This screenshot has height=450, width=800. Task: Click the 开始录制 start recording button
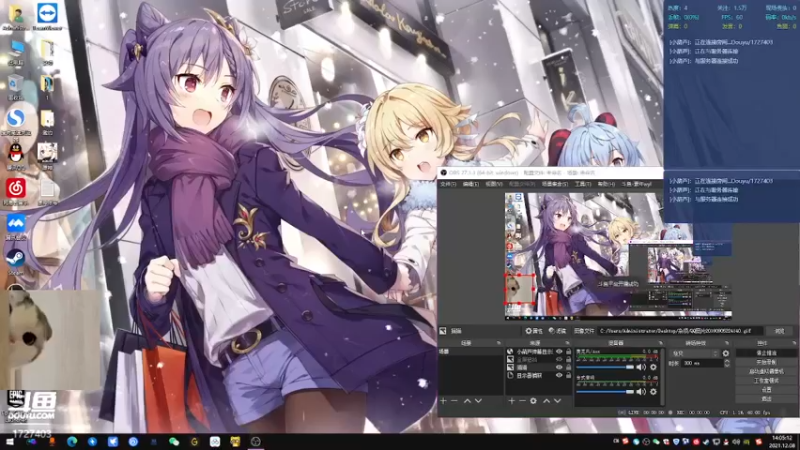click(766, 362)
